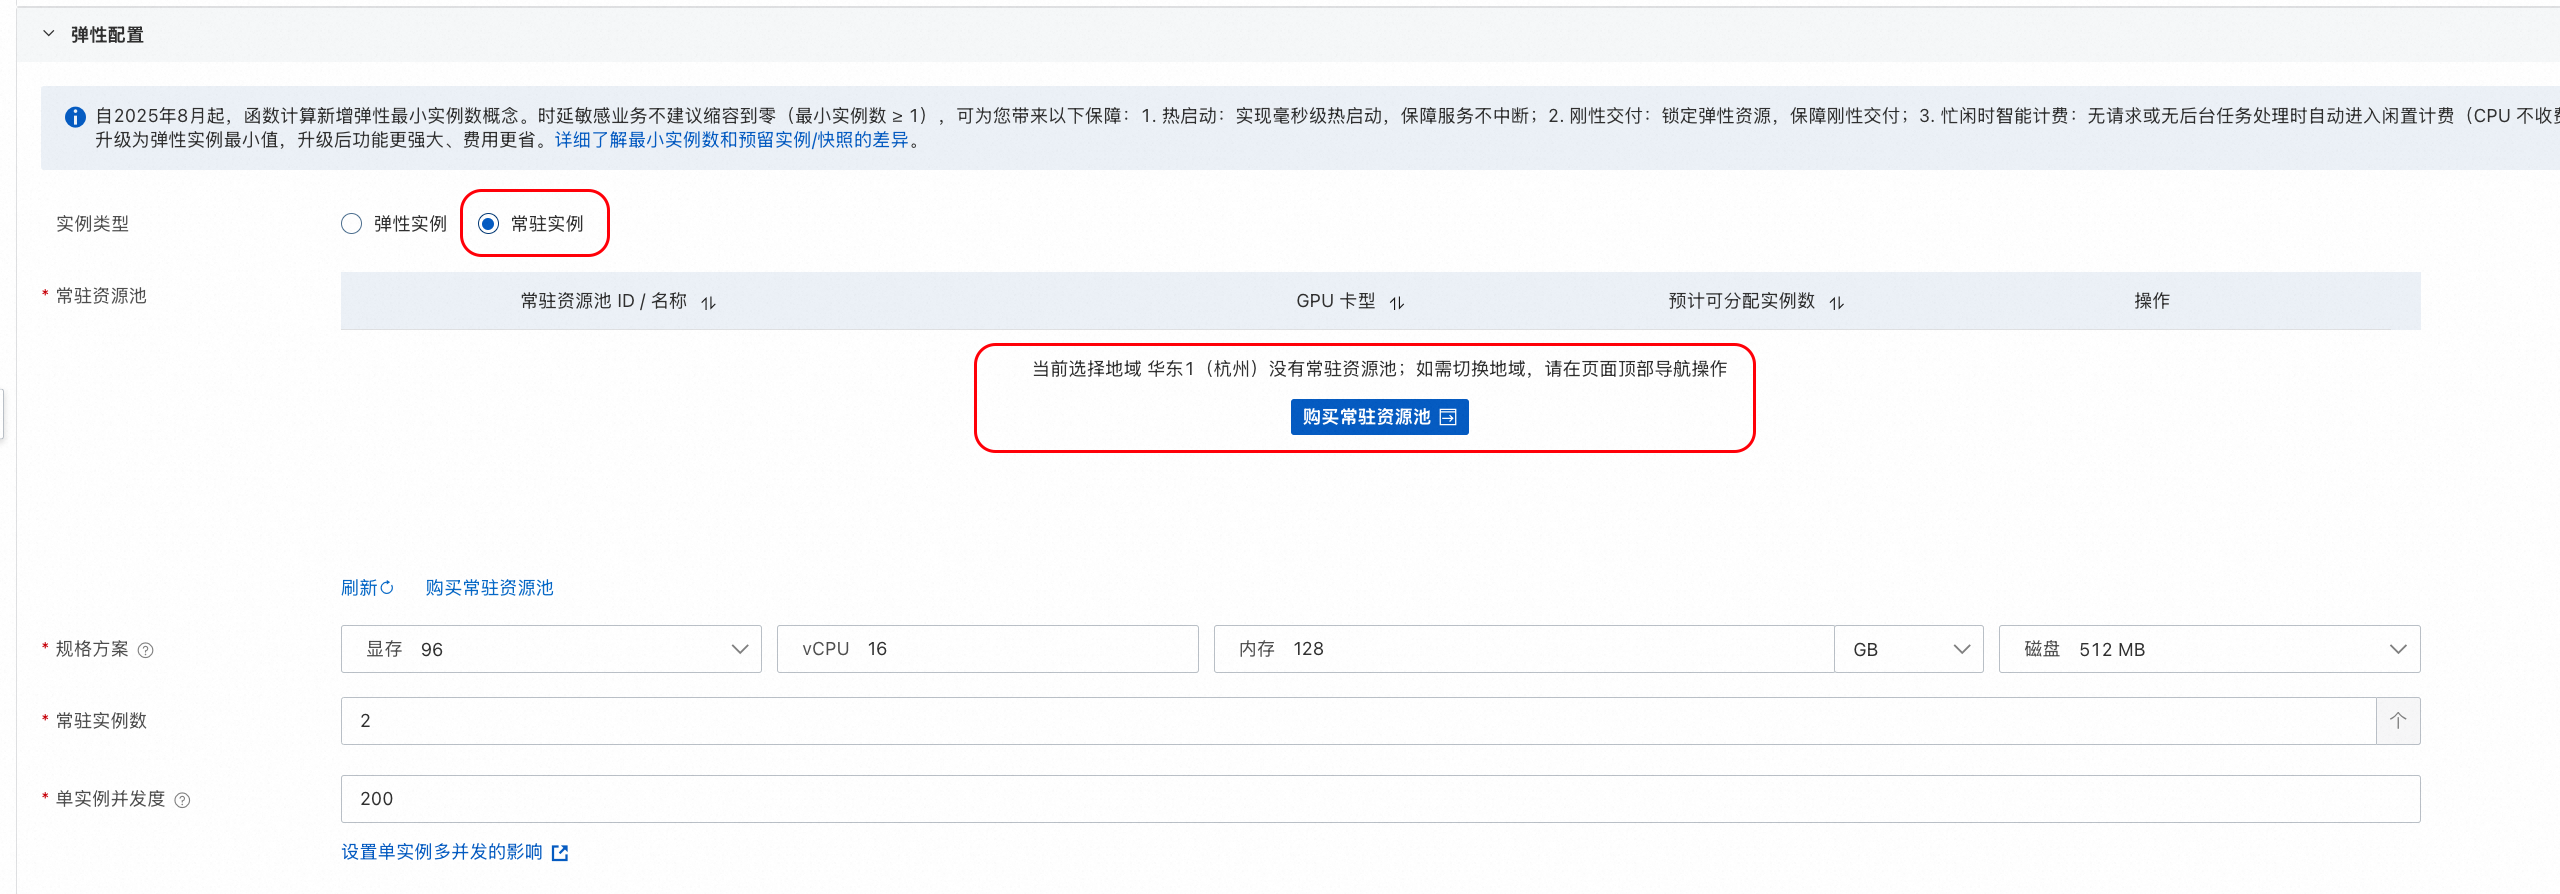Open the 显存 96 dropdown
2560x894 pixels.
coord(551,649)
